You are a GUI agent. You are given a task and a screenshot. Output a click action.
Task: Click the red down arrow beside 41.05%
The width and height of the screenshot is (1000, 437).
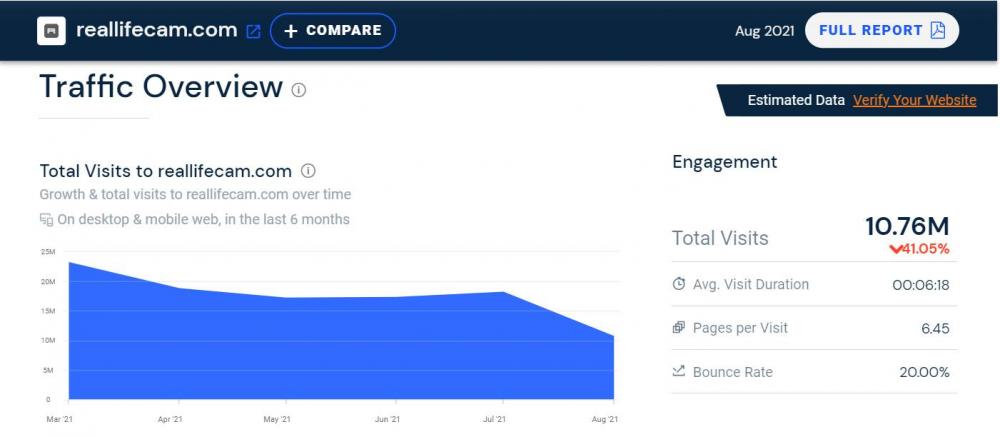coord(896,249)
